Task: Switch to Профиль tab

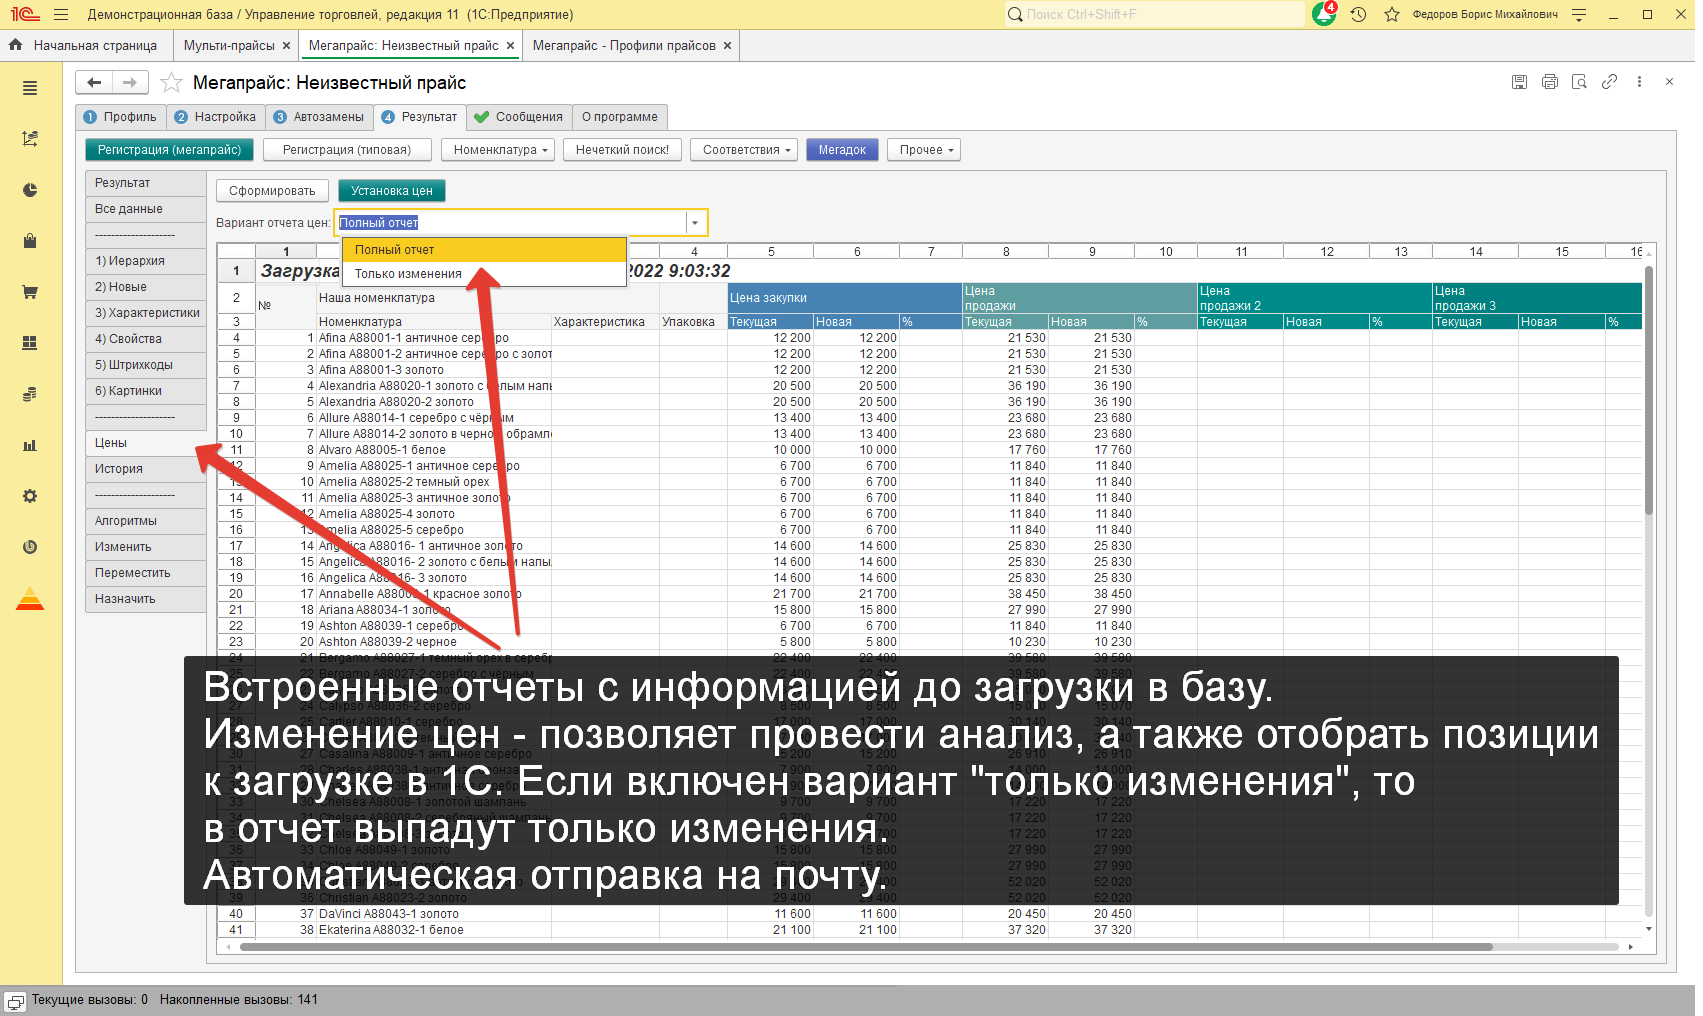Action: pos(120,117)
